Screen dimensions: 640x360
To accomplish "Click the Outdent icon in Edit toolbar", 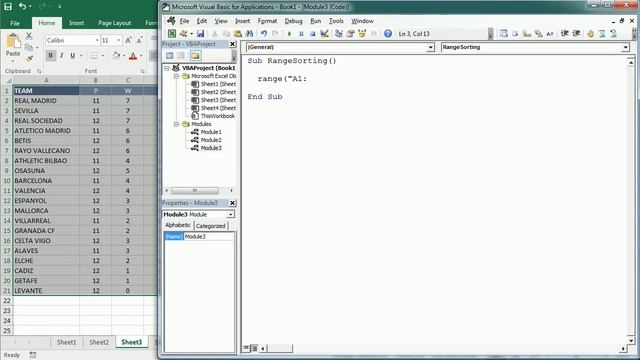I will coord(576,34).
